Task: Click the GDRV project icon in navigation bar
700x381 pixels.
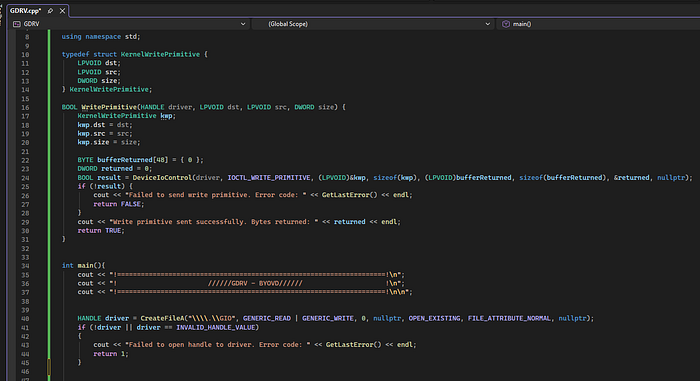Action: click(x=17, y=24)
